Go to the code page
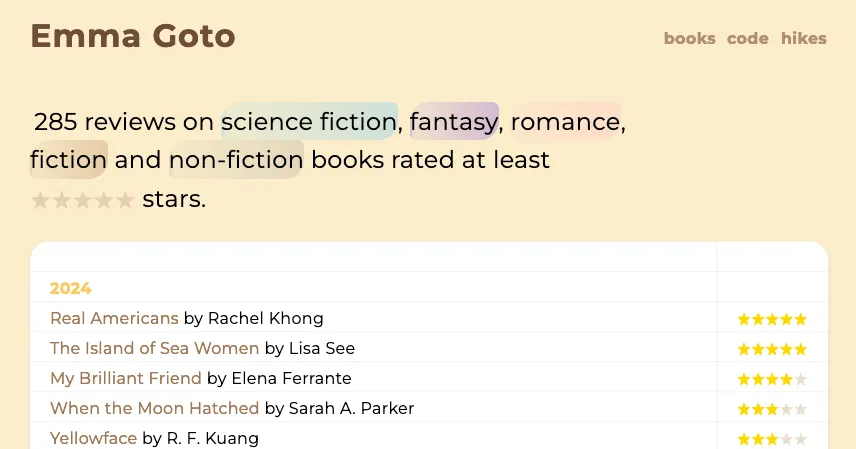 point(747,39)
